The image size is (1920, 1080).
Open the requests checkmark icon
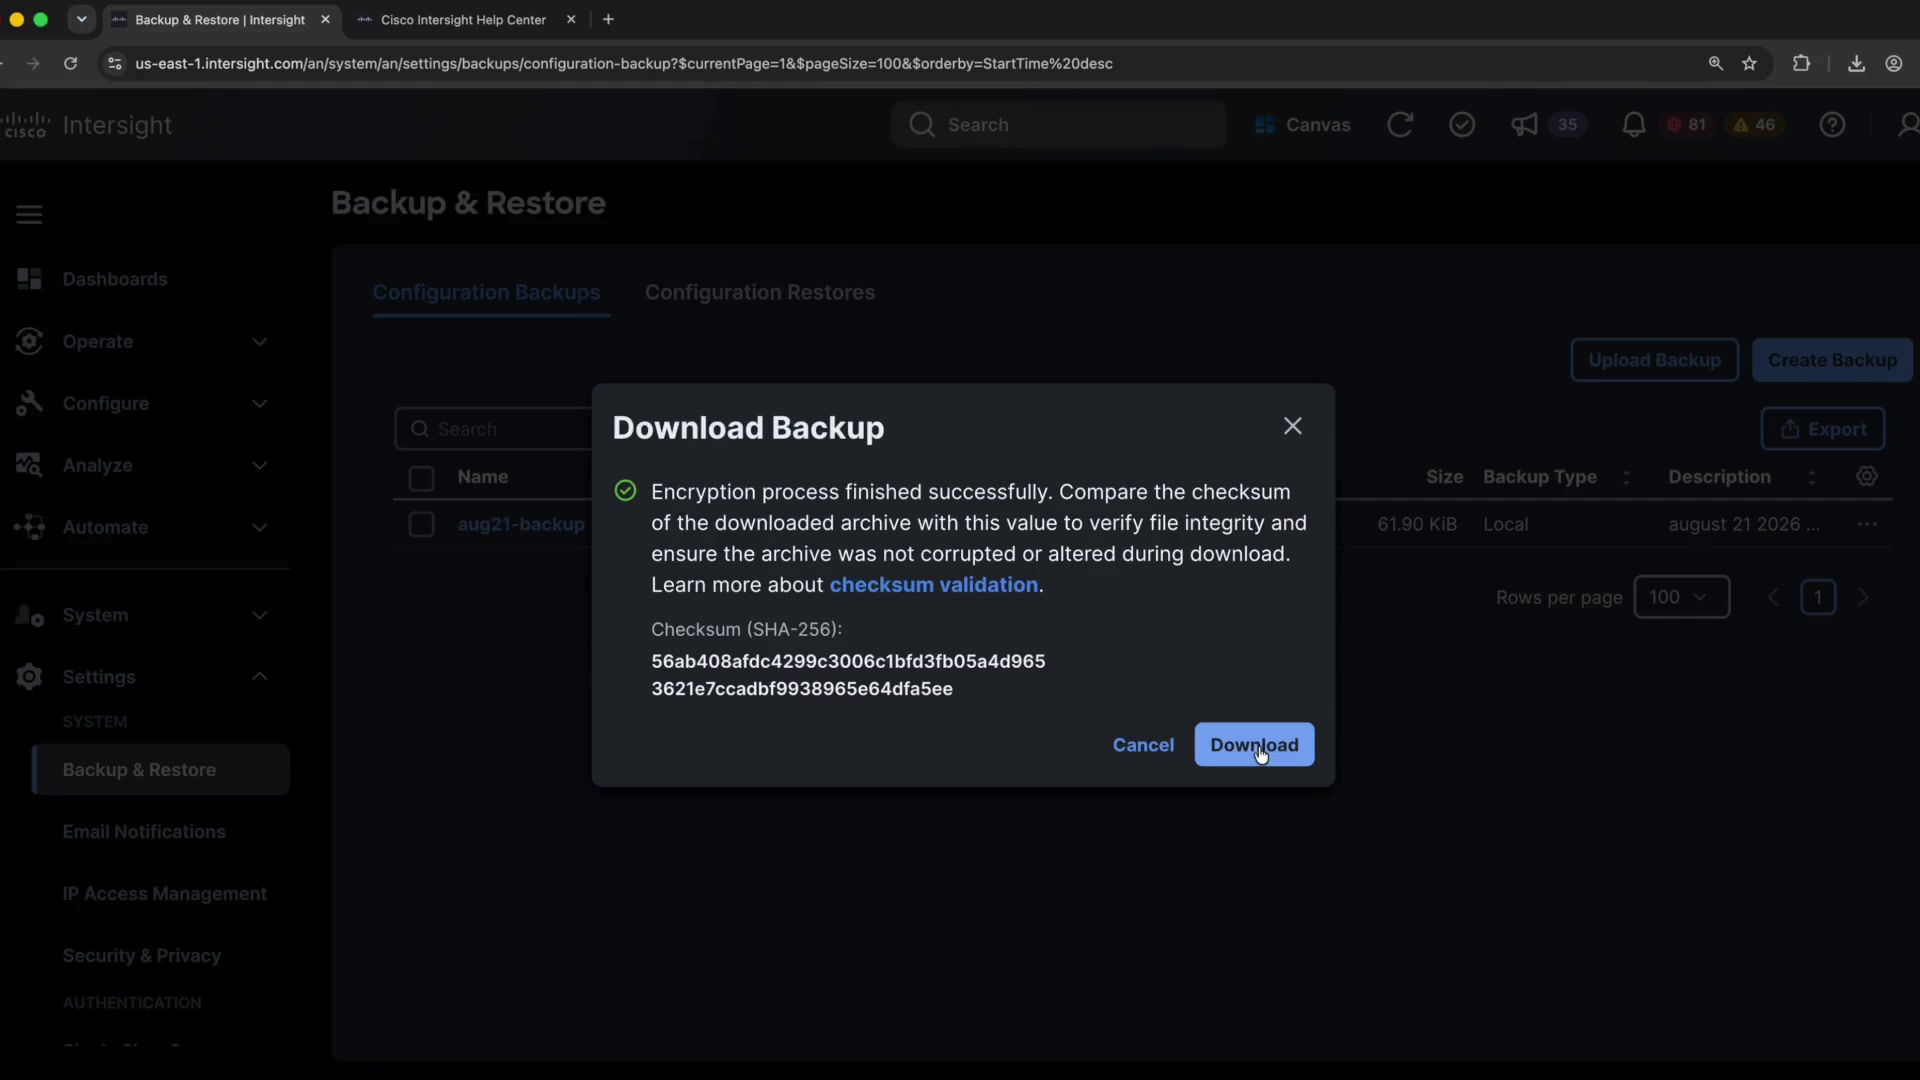point(1462,125)
